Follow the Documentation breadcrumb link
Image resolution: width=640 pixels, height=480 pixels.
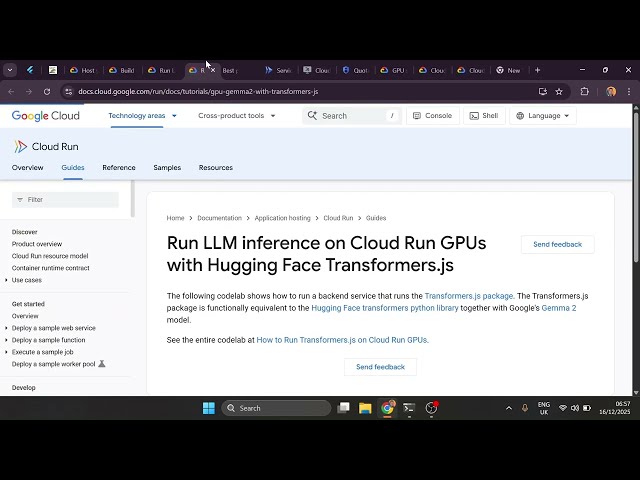tap(219, 218)
